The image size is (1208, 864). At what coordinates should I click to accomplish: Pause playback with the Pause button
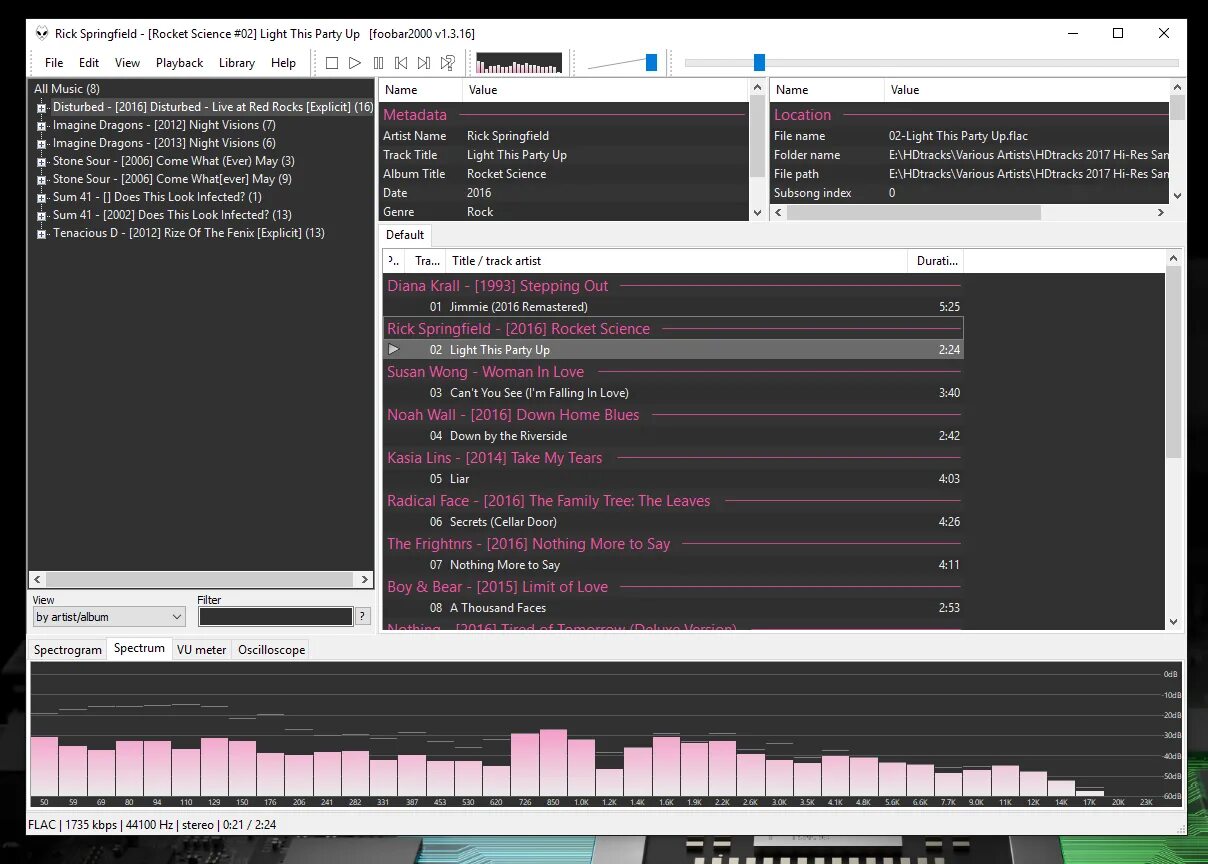click(378, 63)
